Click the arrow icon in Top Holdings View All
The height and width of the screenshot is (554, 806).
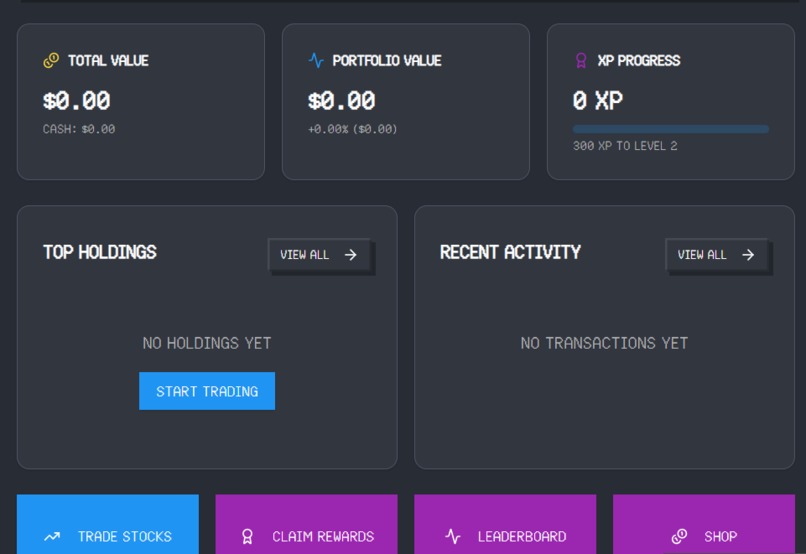tap(351, 255)
